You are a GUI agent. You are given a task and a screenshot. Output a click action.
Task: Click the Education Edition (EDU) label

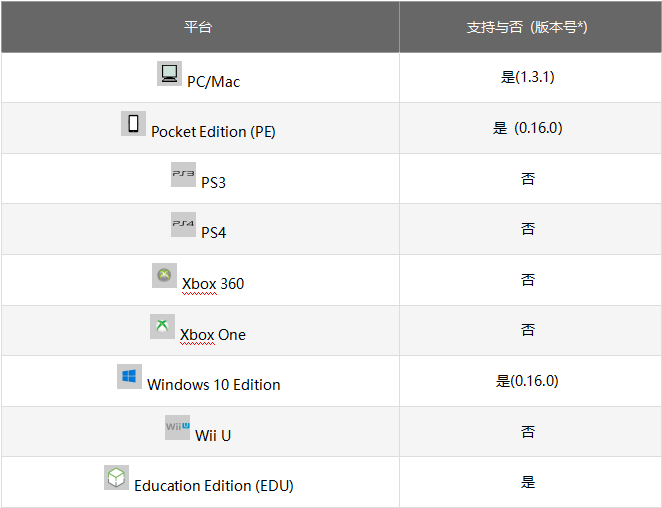point(214,486)
